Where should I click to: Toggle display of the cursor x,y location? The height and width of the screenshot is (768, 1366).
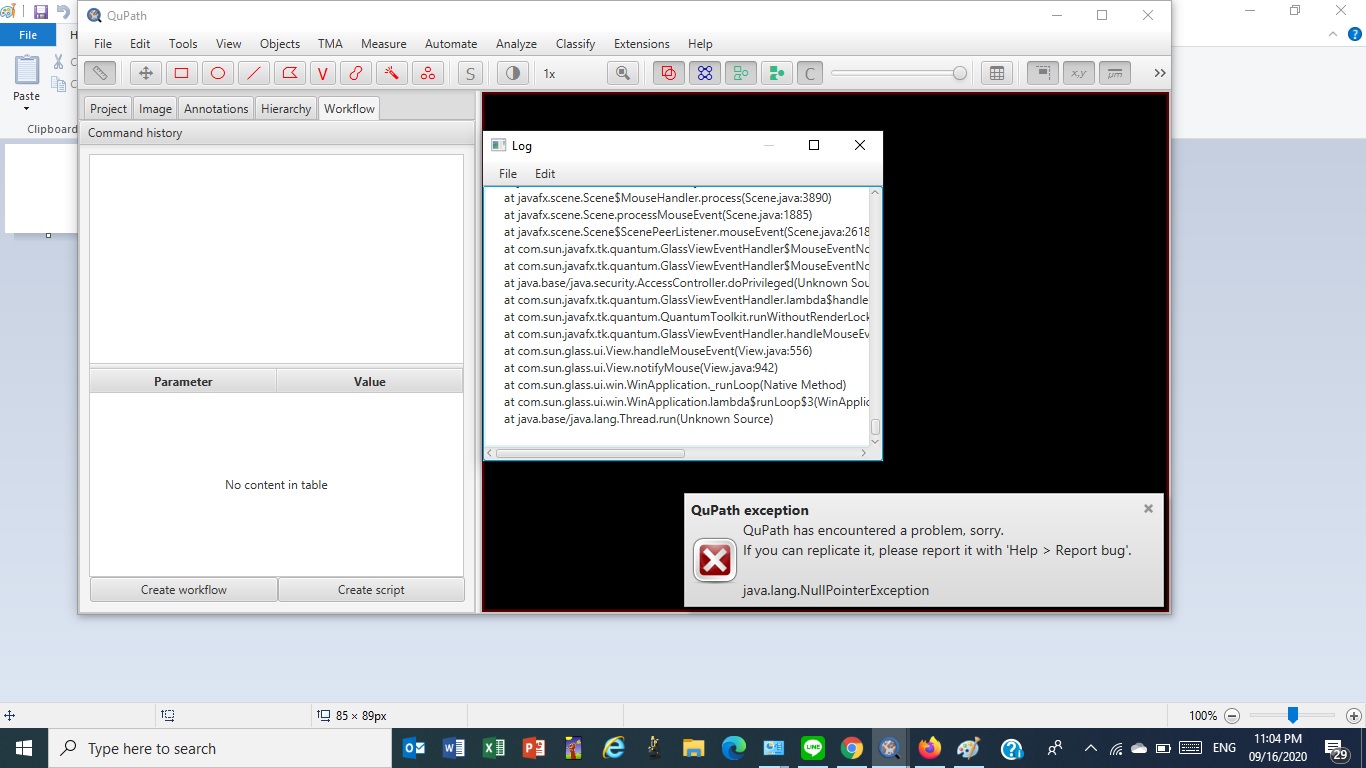tap(1078, 72)
